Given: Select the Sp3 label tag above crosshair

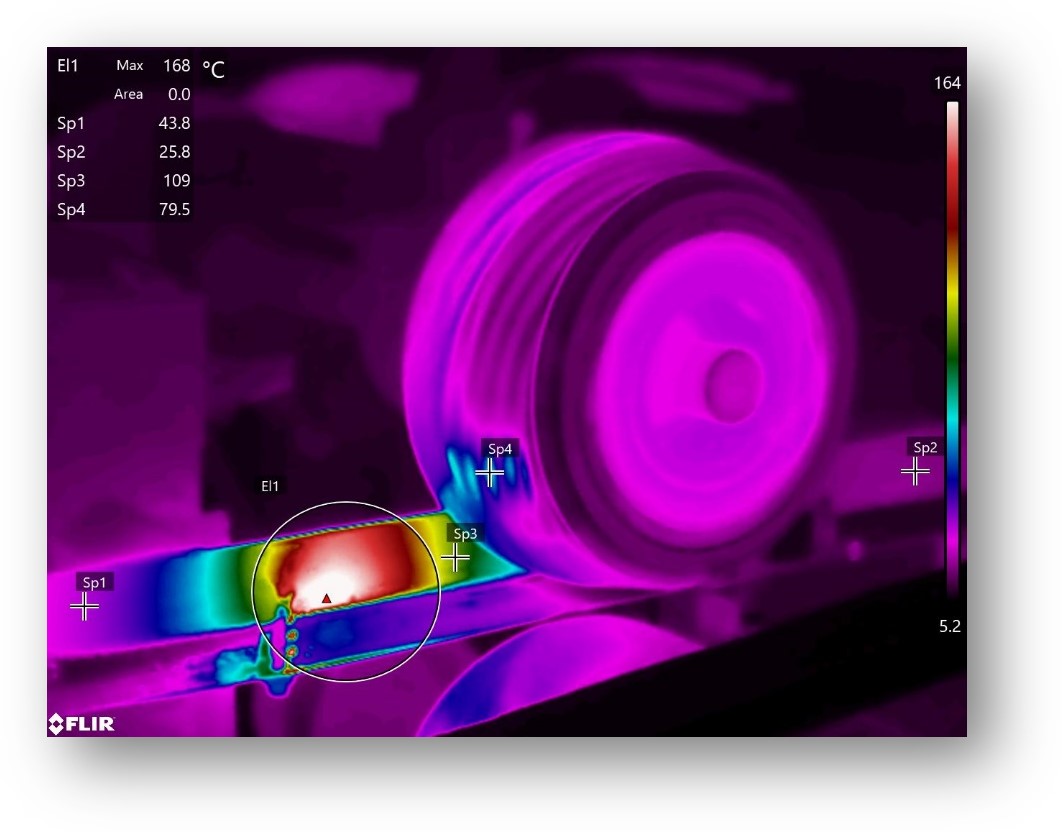Looking at the screenshot, I should pos(465,533).
